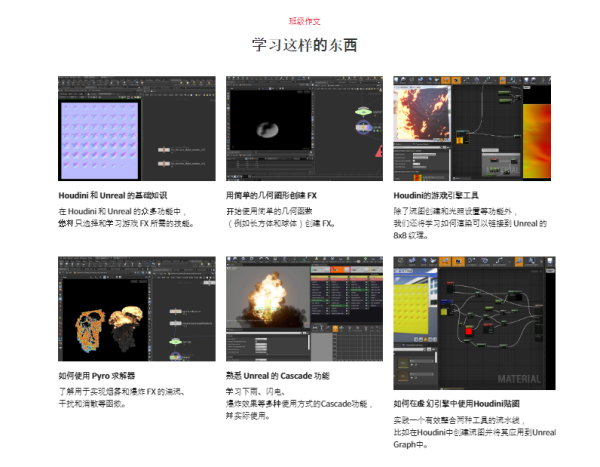
Task: Open the fire texture Unreal material thumbnail
Action: (472, 128)
